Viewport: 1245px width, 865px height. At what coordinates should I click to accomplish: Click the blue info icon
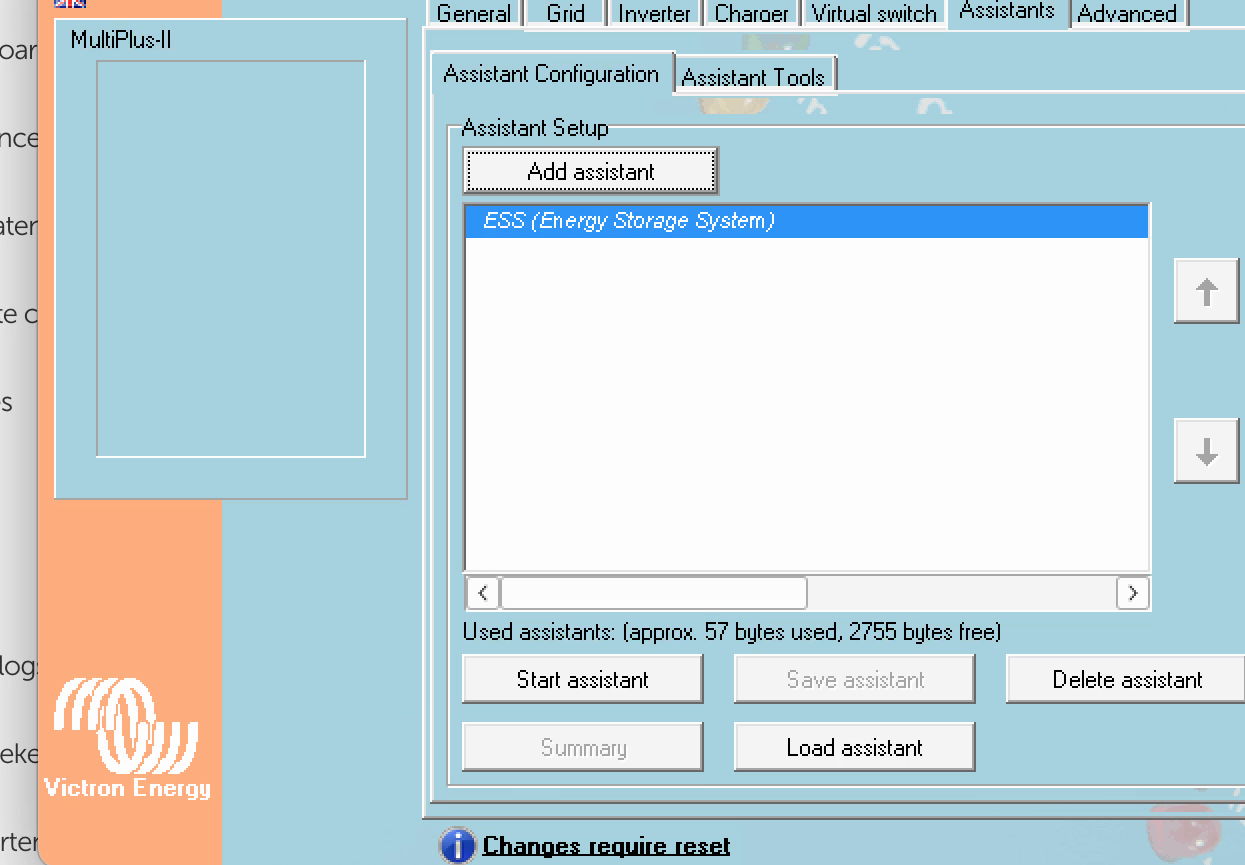(x=457, y=846)
